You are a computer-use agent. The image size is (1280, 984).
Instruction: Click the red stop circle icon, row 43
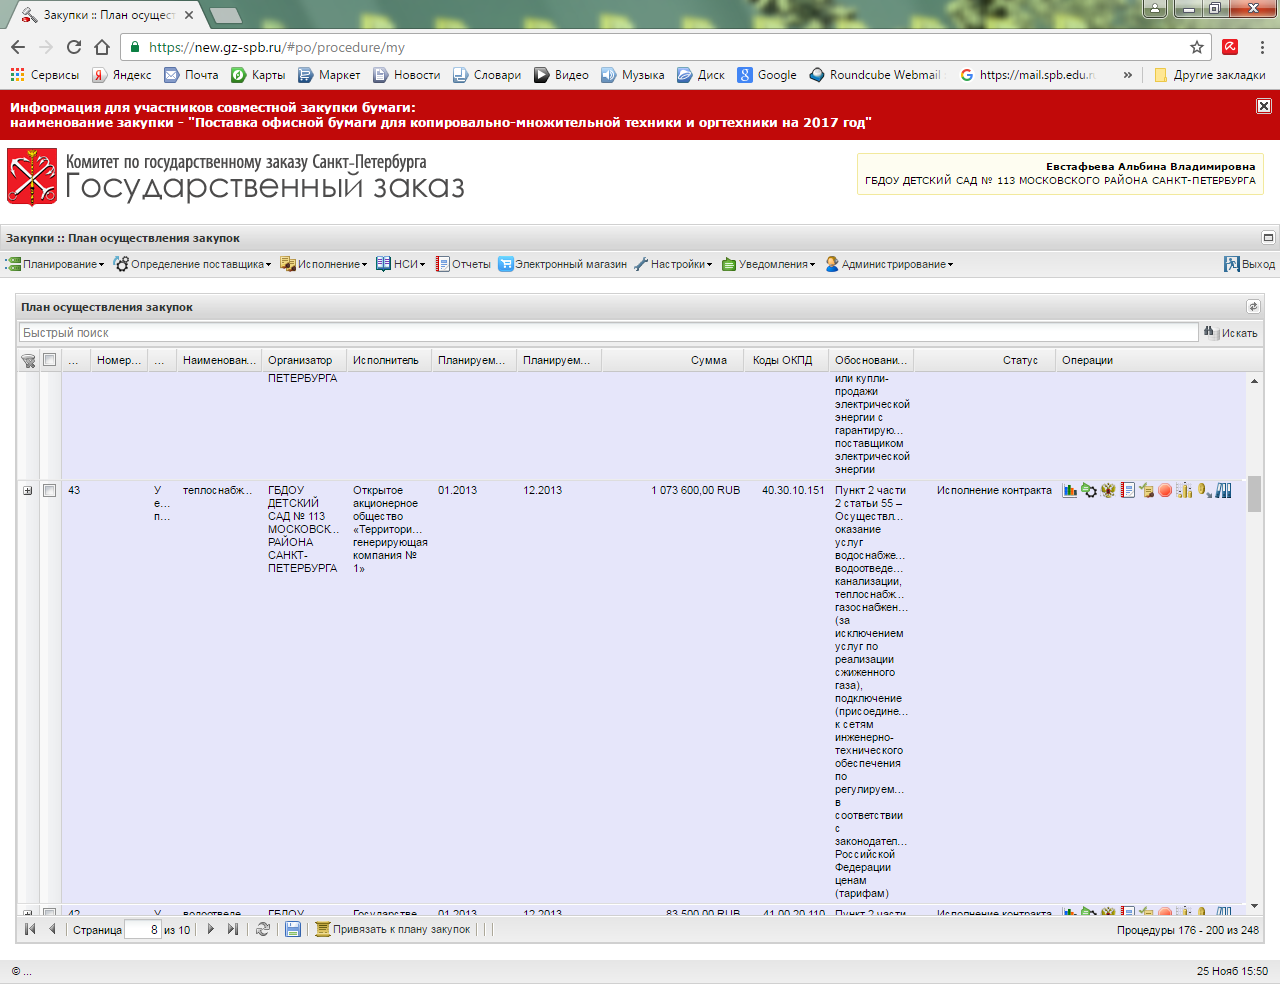(1165, 490)
